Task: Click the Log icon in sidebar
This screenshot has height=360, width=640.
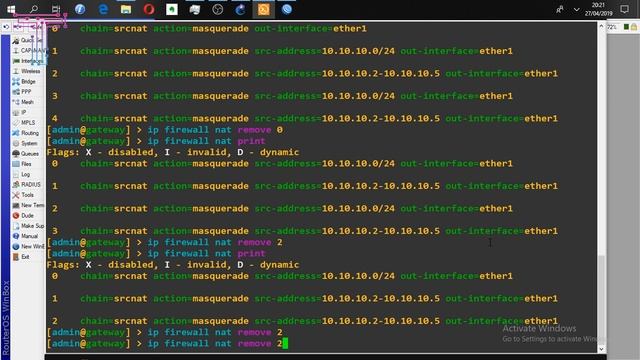Action: (x=16, y=174)
